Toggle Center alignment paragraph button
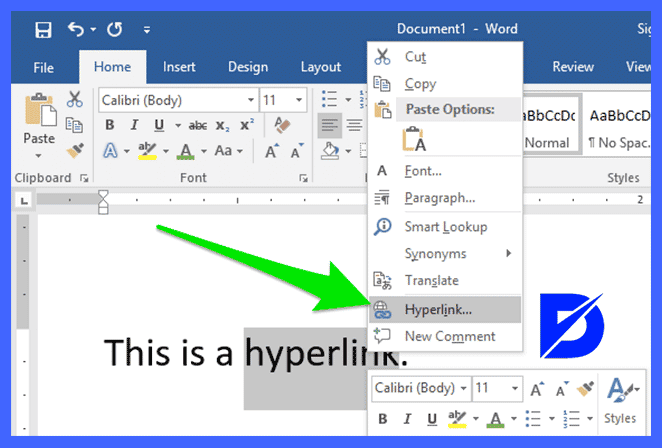Viewport: 662px width, 448px height. click(354, 125)
